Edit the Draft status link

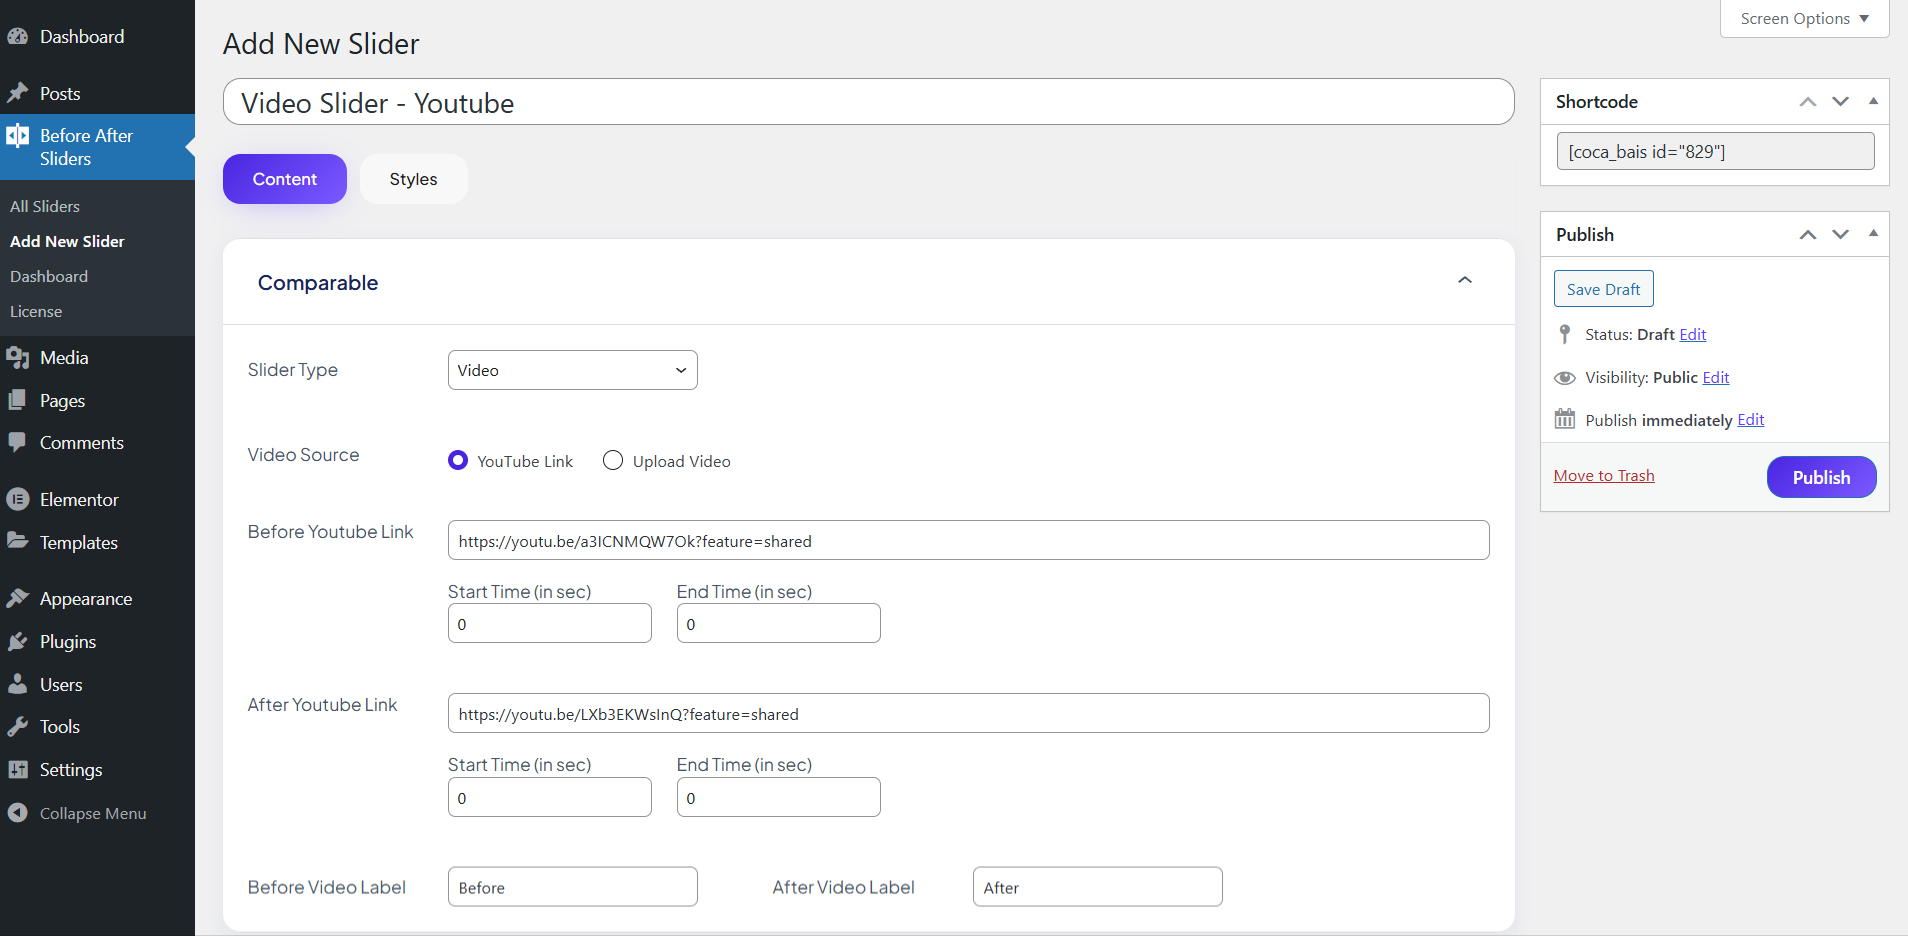[1693, 334]
